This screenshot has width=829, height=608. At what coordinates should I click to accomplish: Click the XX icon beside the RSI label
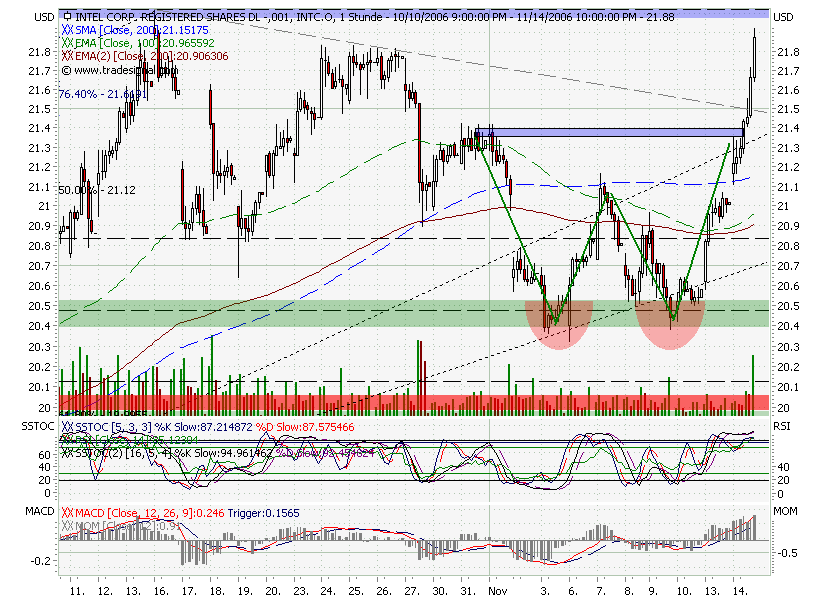click(x=68, y=439)
